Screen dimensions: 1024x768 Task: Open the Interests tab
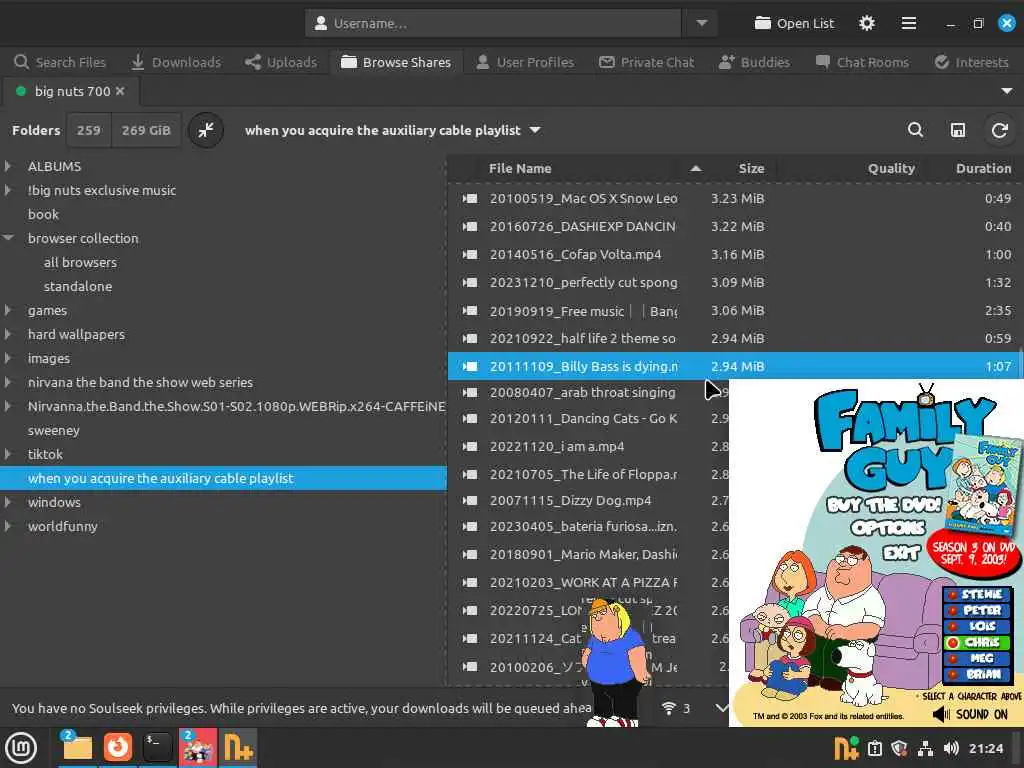tap(972, 62)
